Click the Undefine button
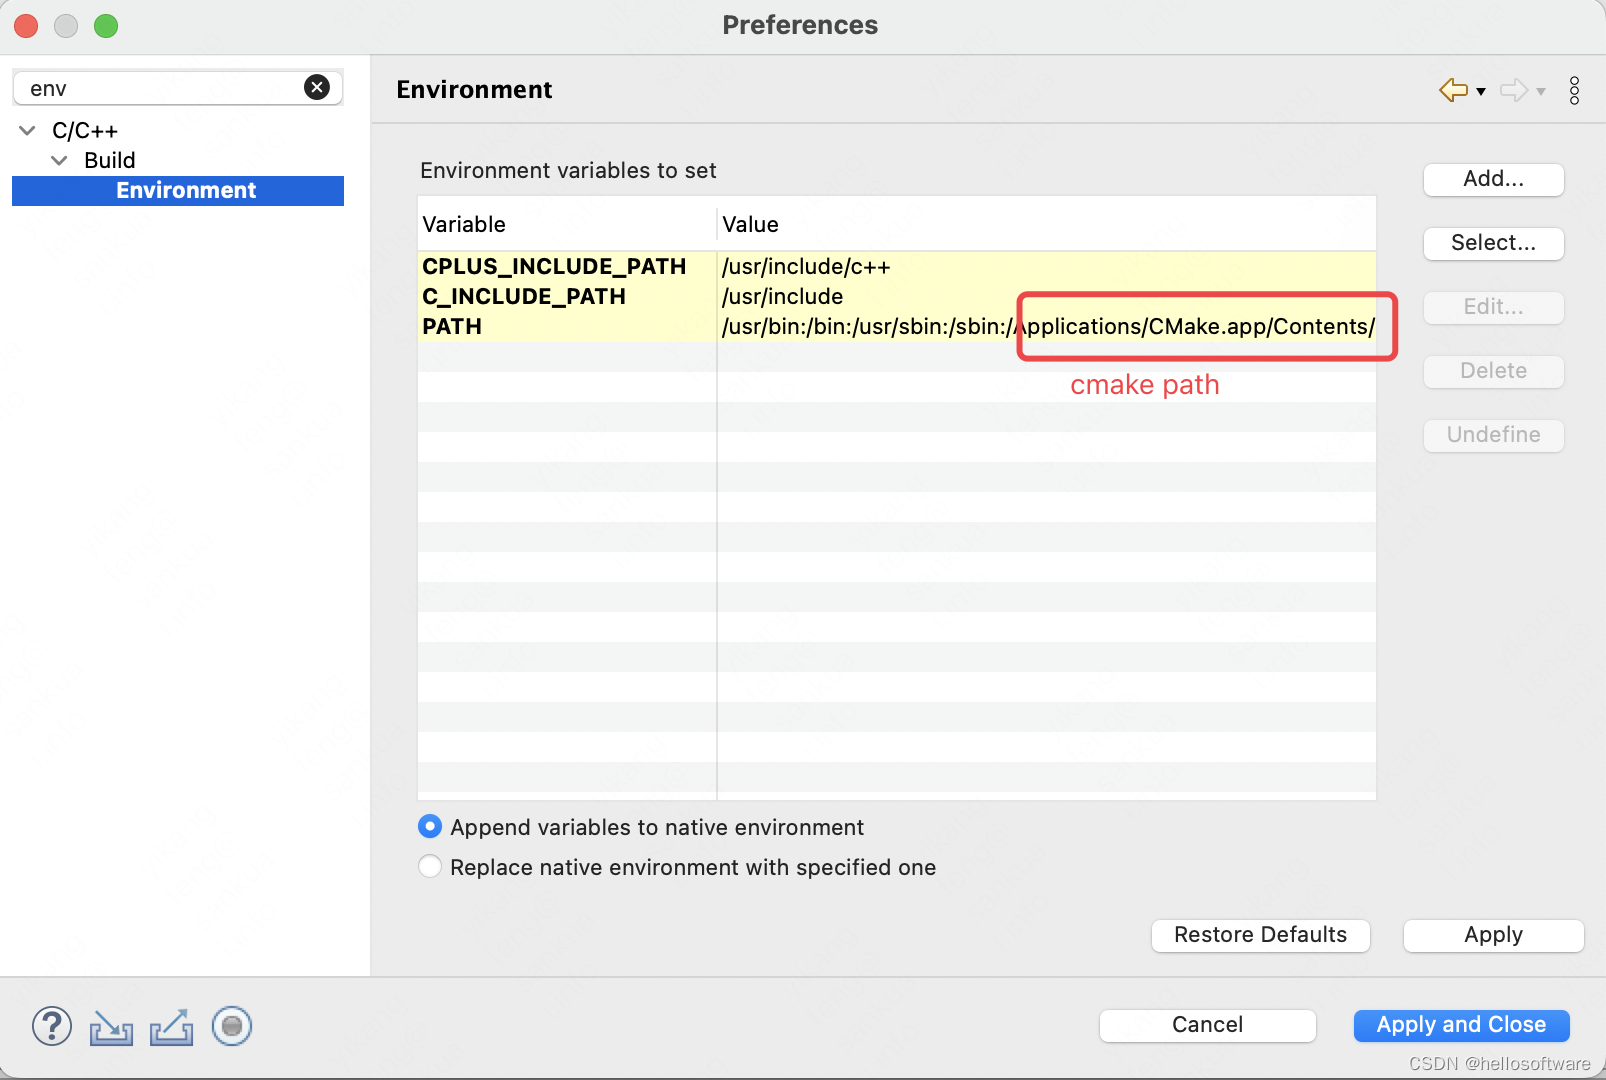This screenshot has height=1080, width=1606. pos(1493,435)
